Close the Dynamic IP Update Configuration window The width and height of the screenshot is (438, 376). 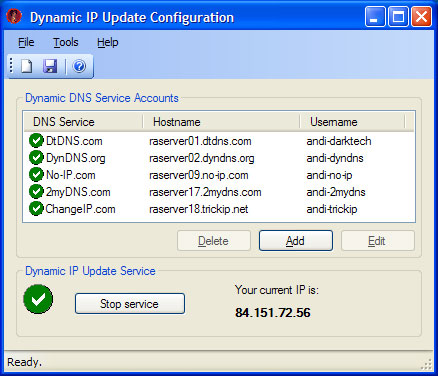pos(421,17)
